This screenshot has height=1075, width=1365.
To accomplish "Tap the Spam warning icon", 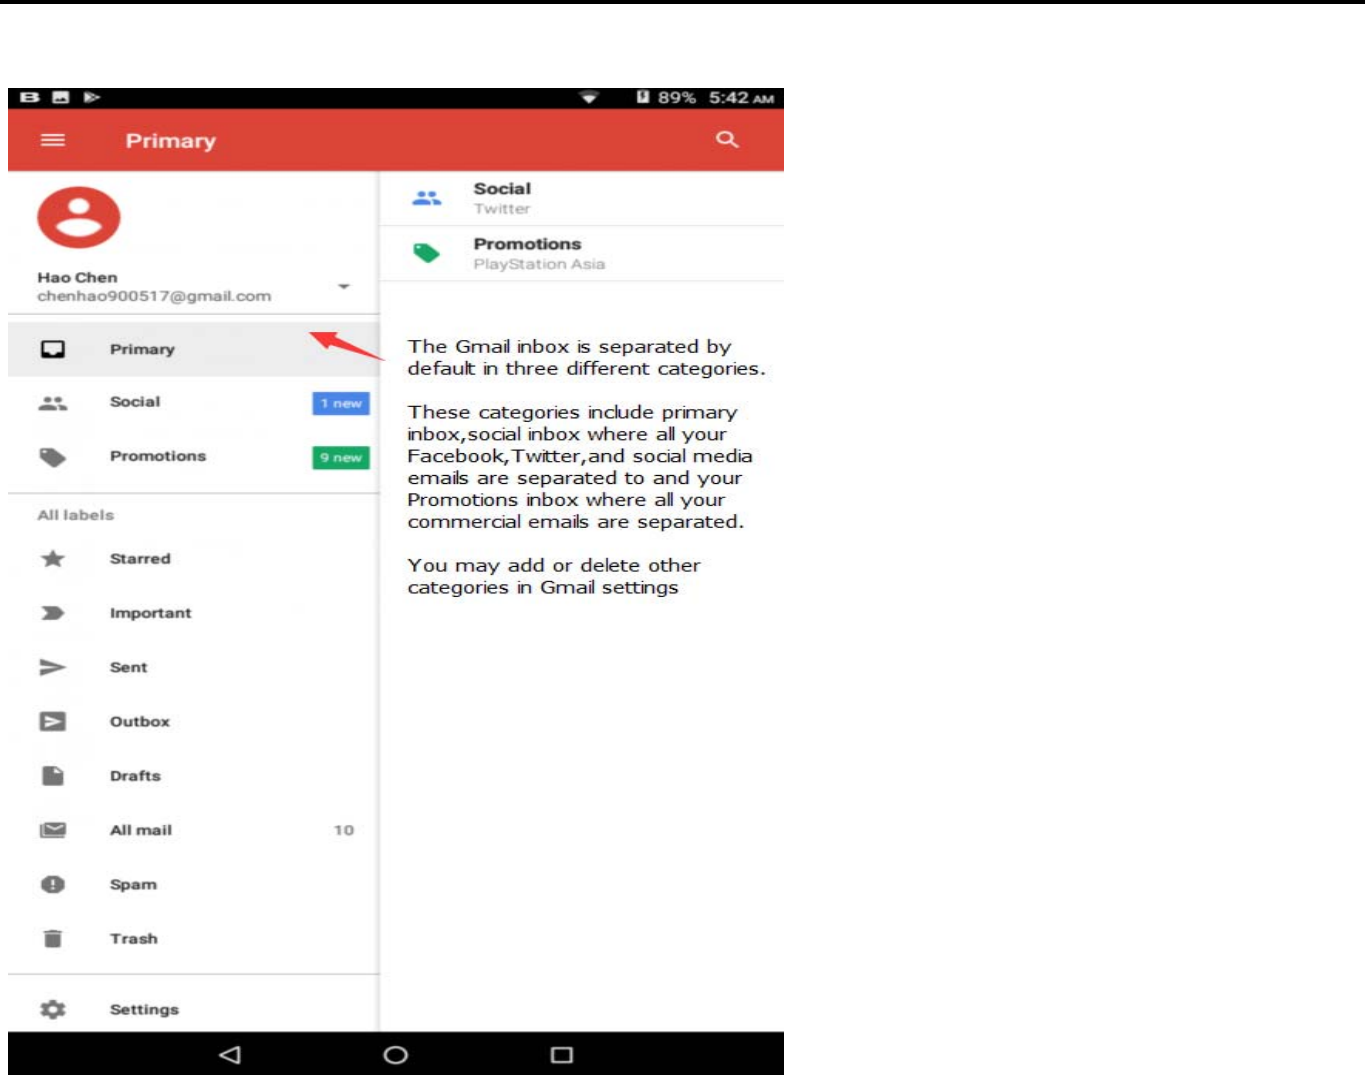I will click(53, 884).
